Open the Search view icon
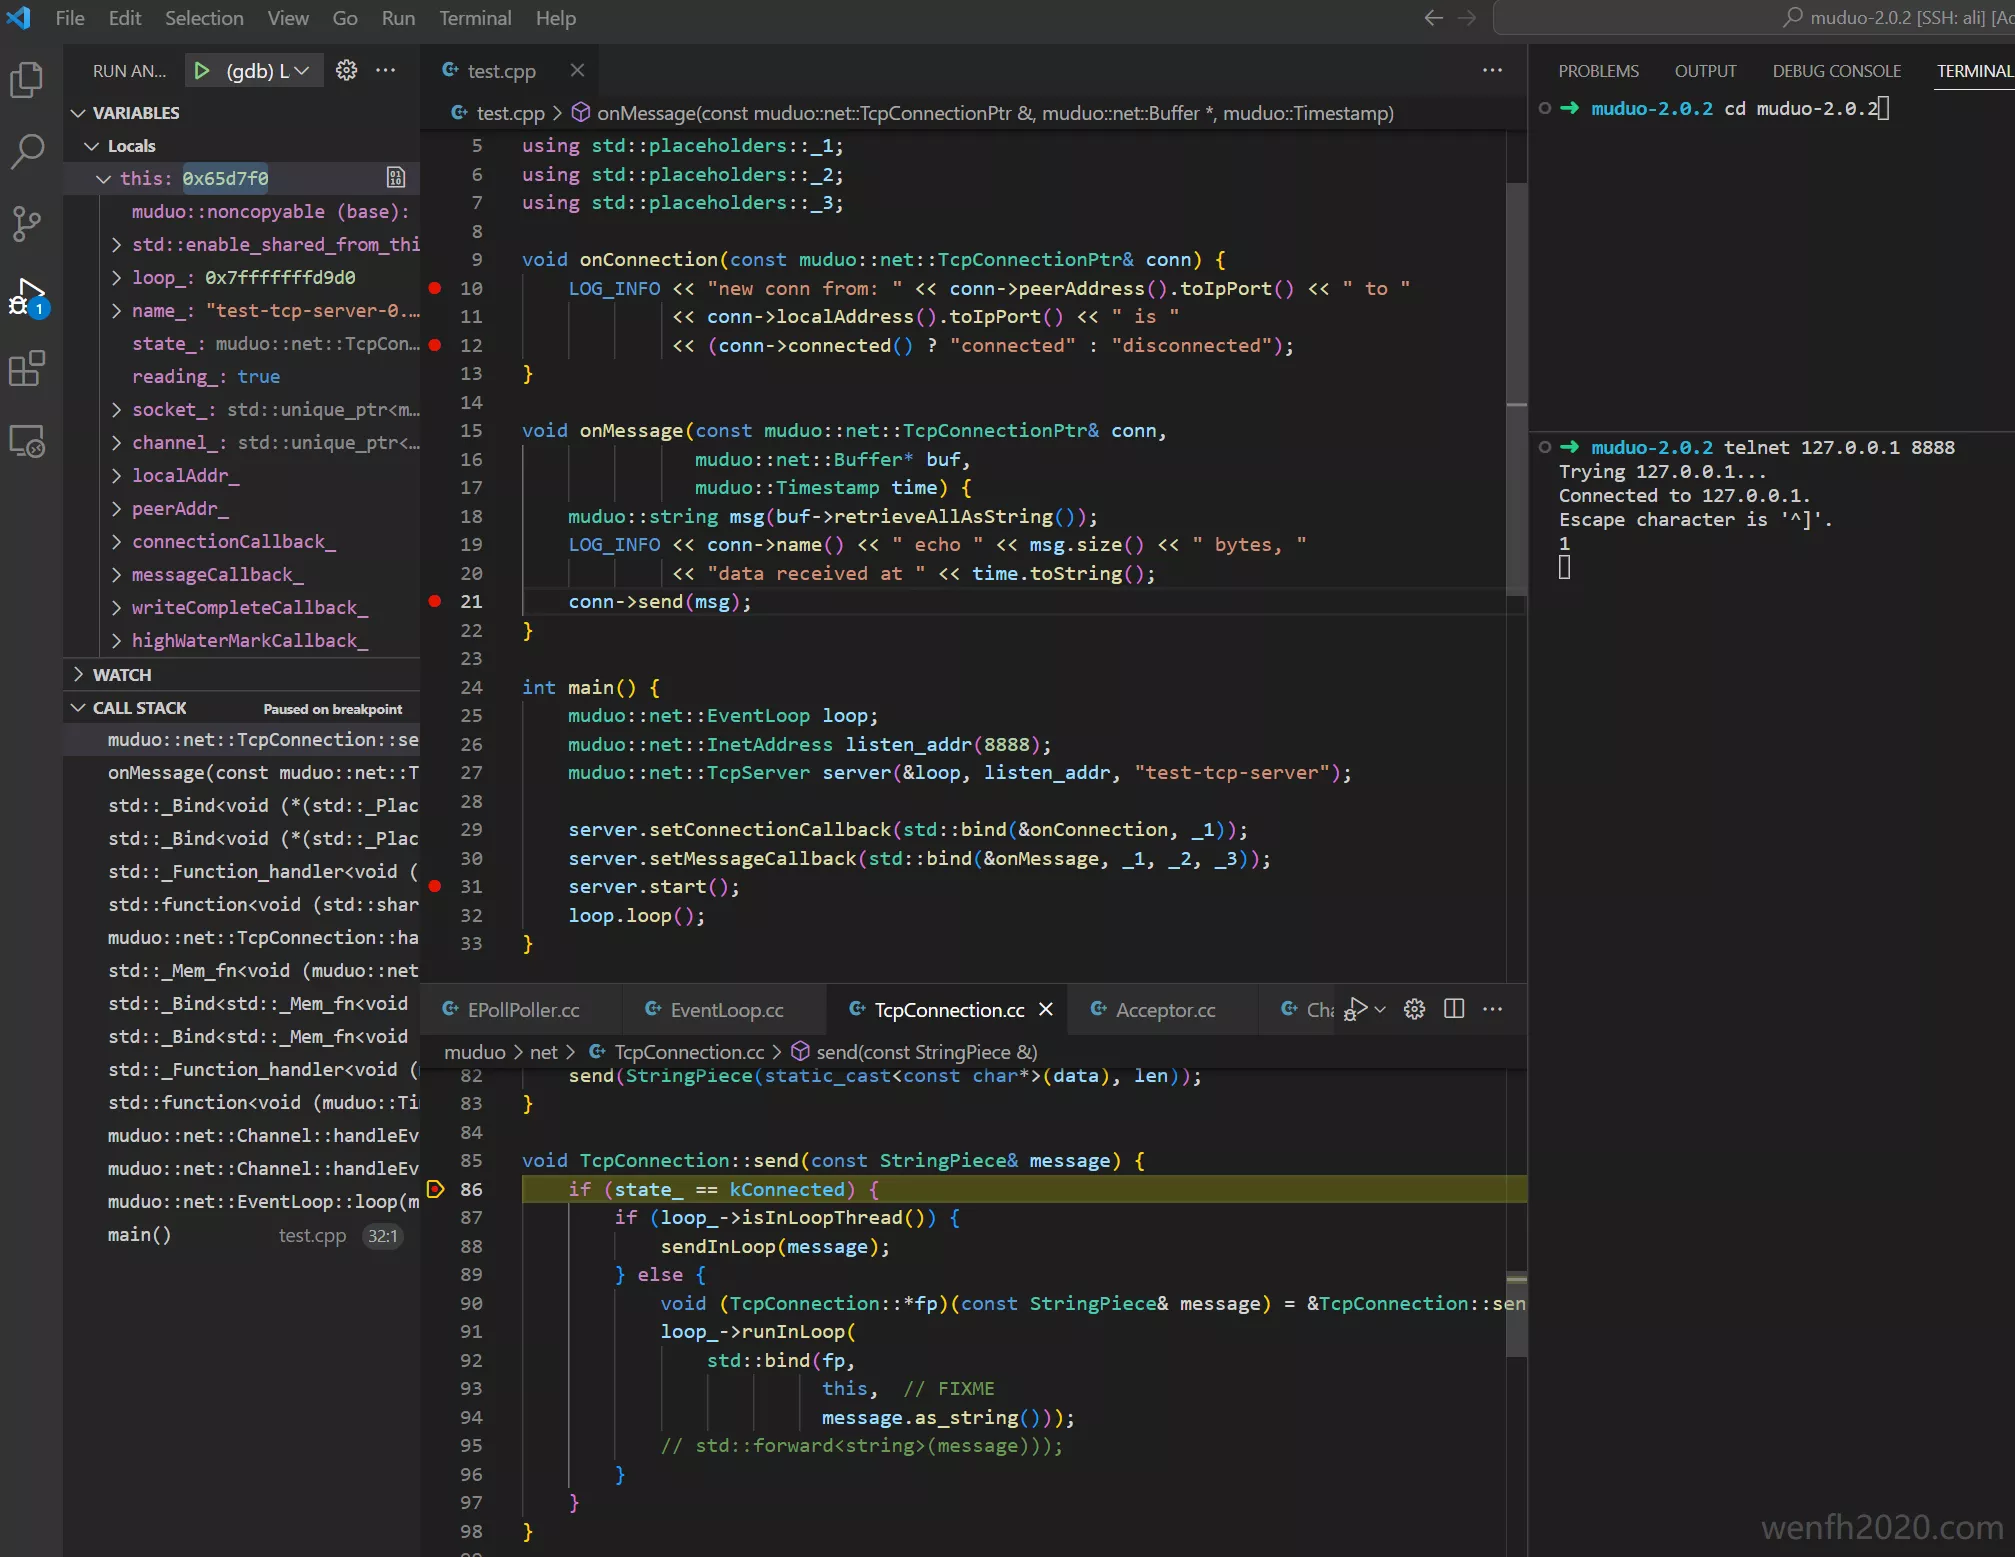The image size is (2015, 1557). click(x=27, y=152)
